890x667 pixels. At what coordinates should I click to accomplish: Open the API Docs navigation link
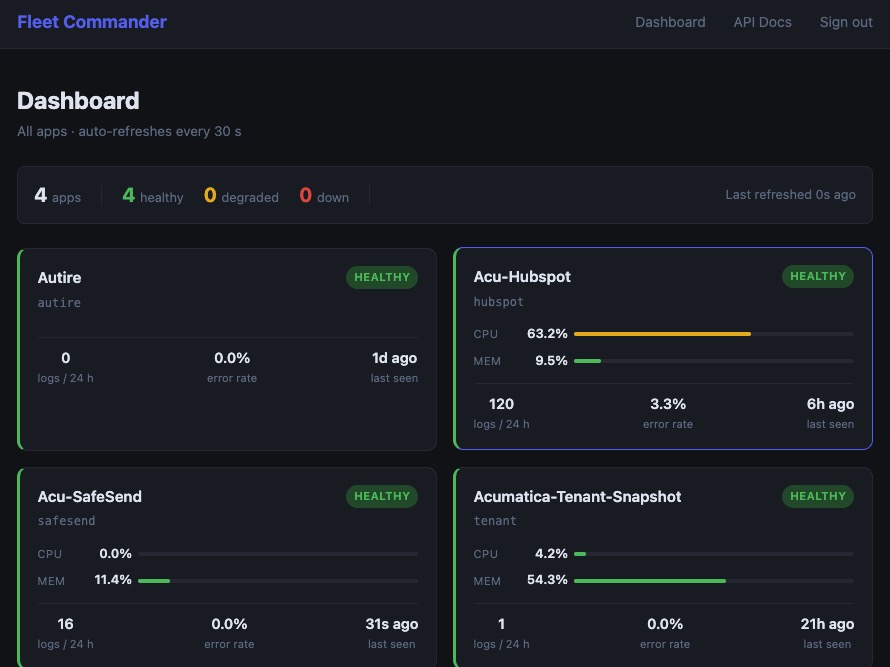click(x=762, y=22)
